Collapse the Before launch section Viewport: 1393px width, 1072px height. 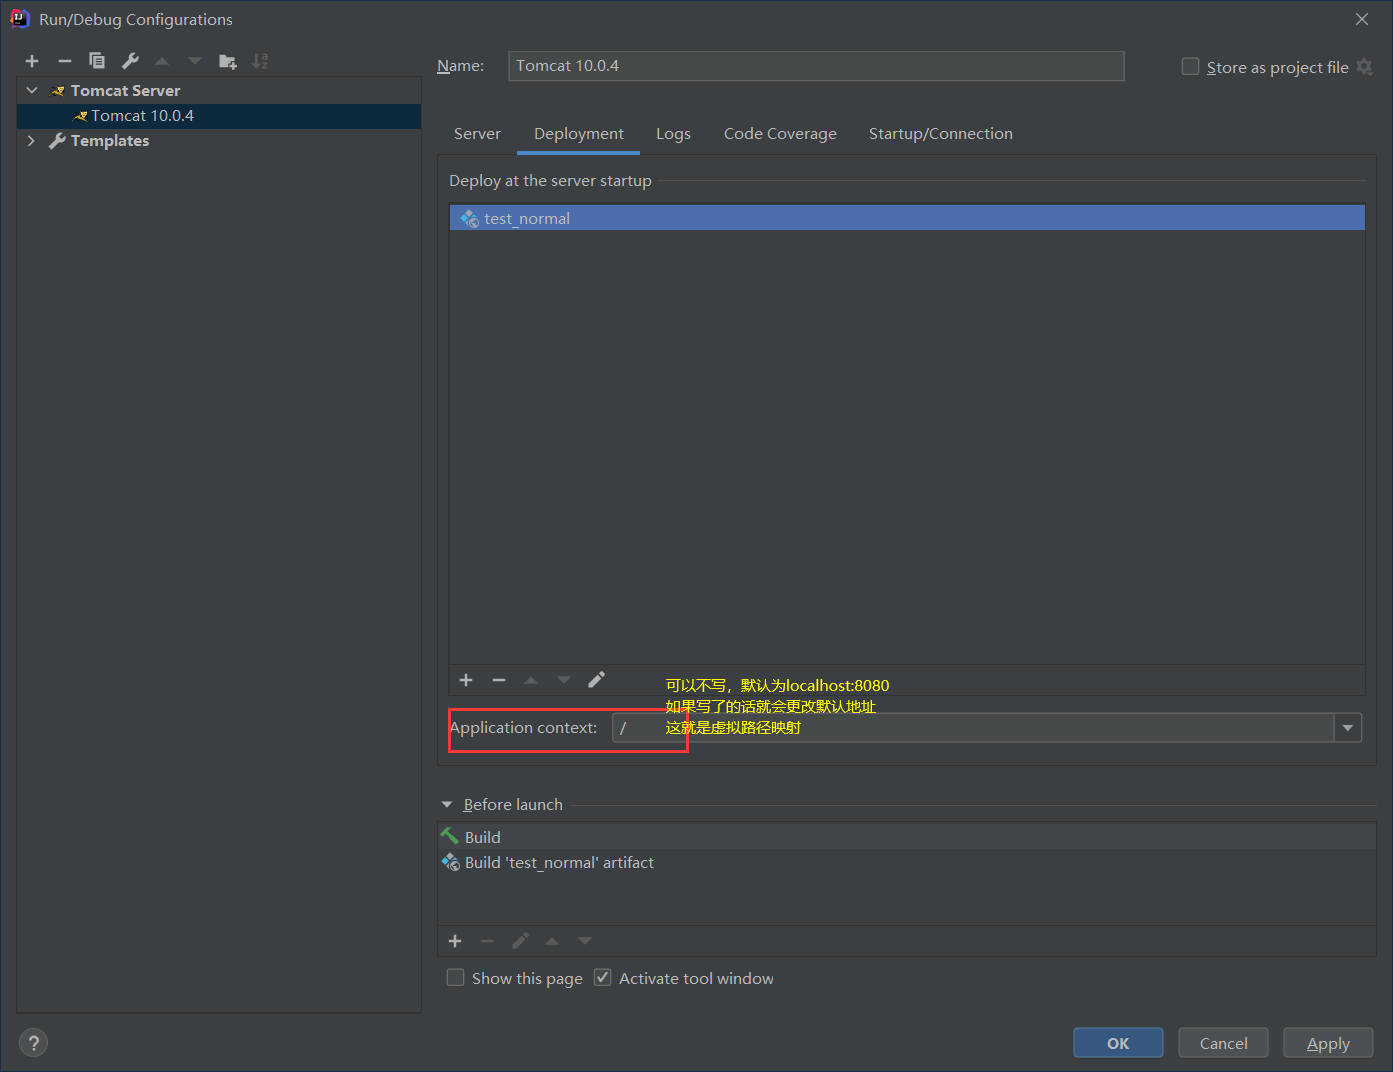pyautogui.click(x=447, y=805)
